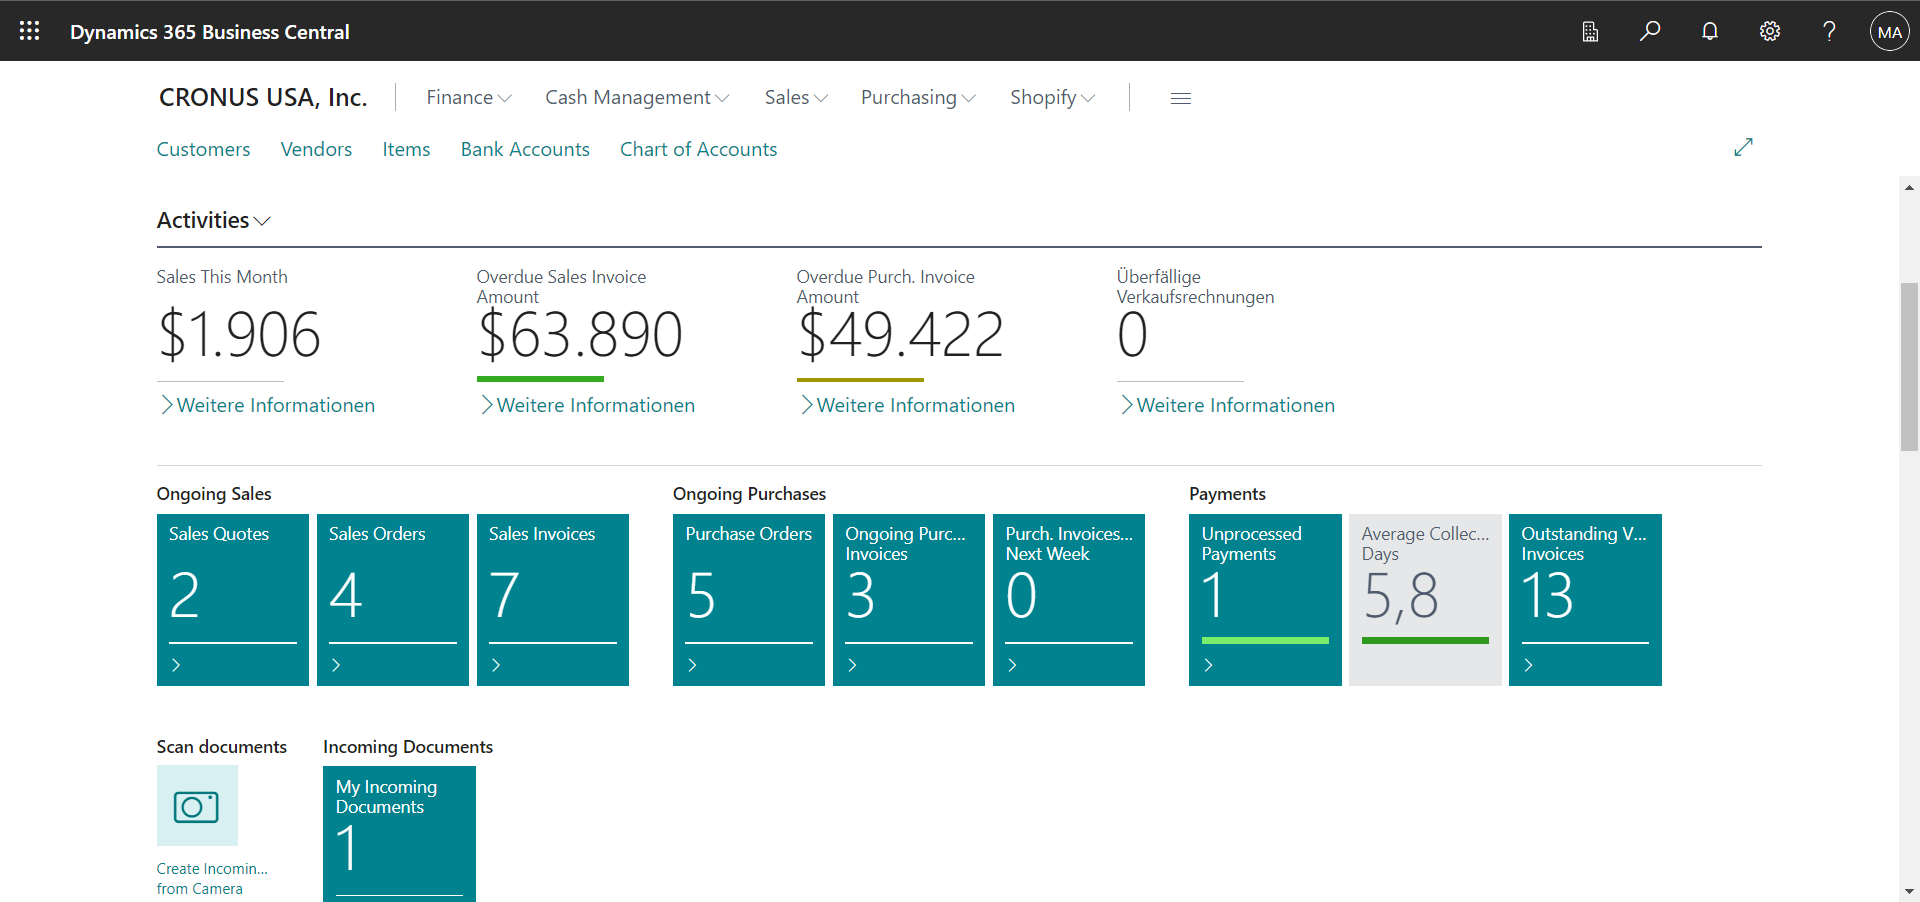Open Weitere Informationen under Überfällige Verkaufsrechnungen
Viewport: 1920px width, 902px height.
(1226, 405)
